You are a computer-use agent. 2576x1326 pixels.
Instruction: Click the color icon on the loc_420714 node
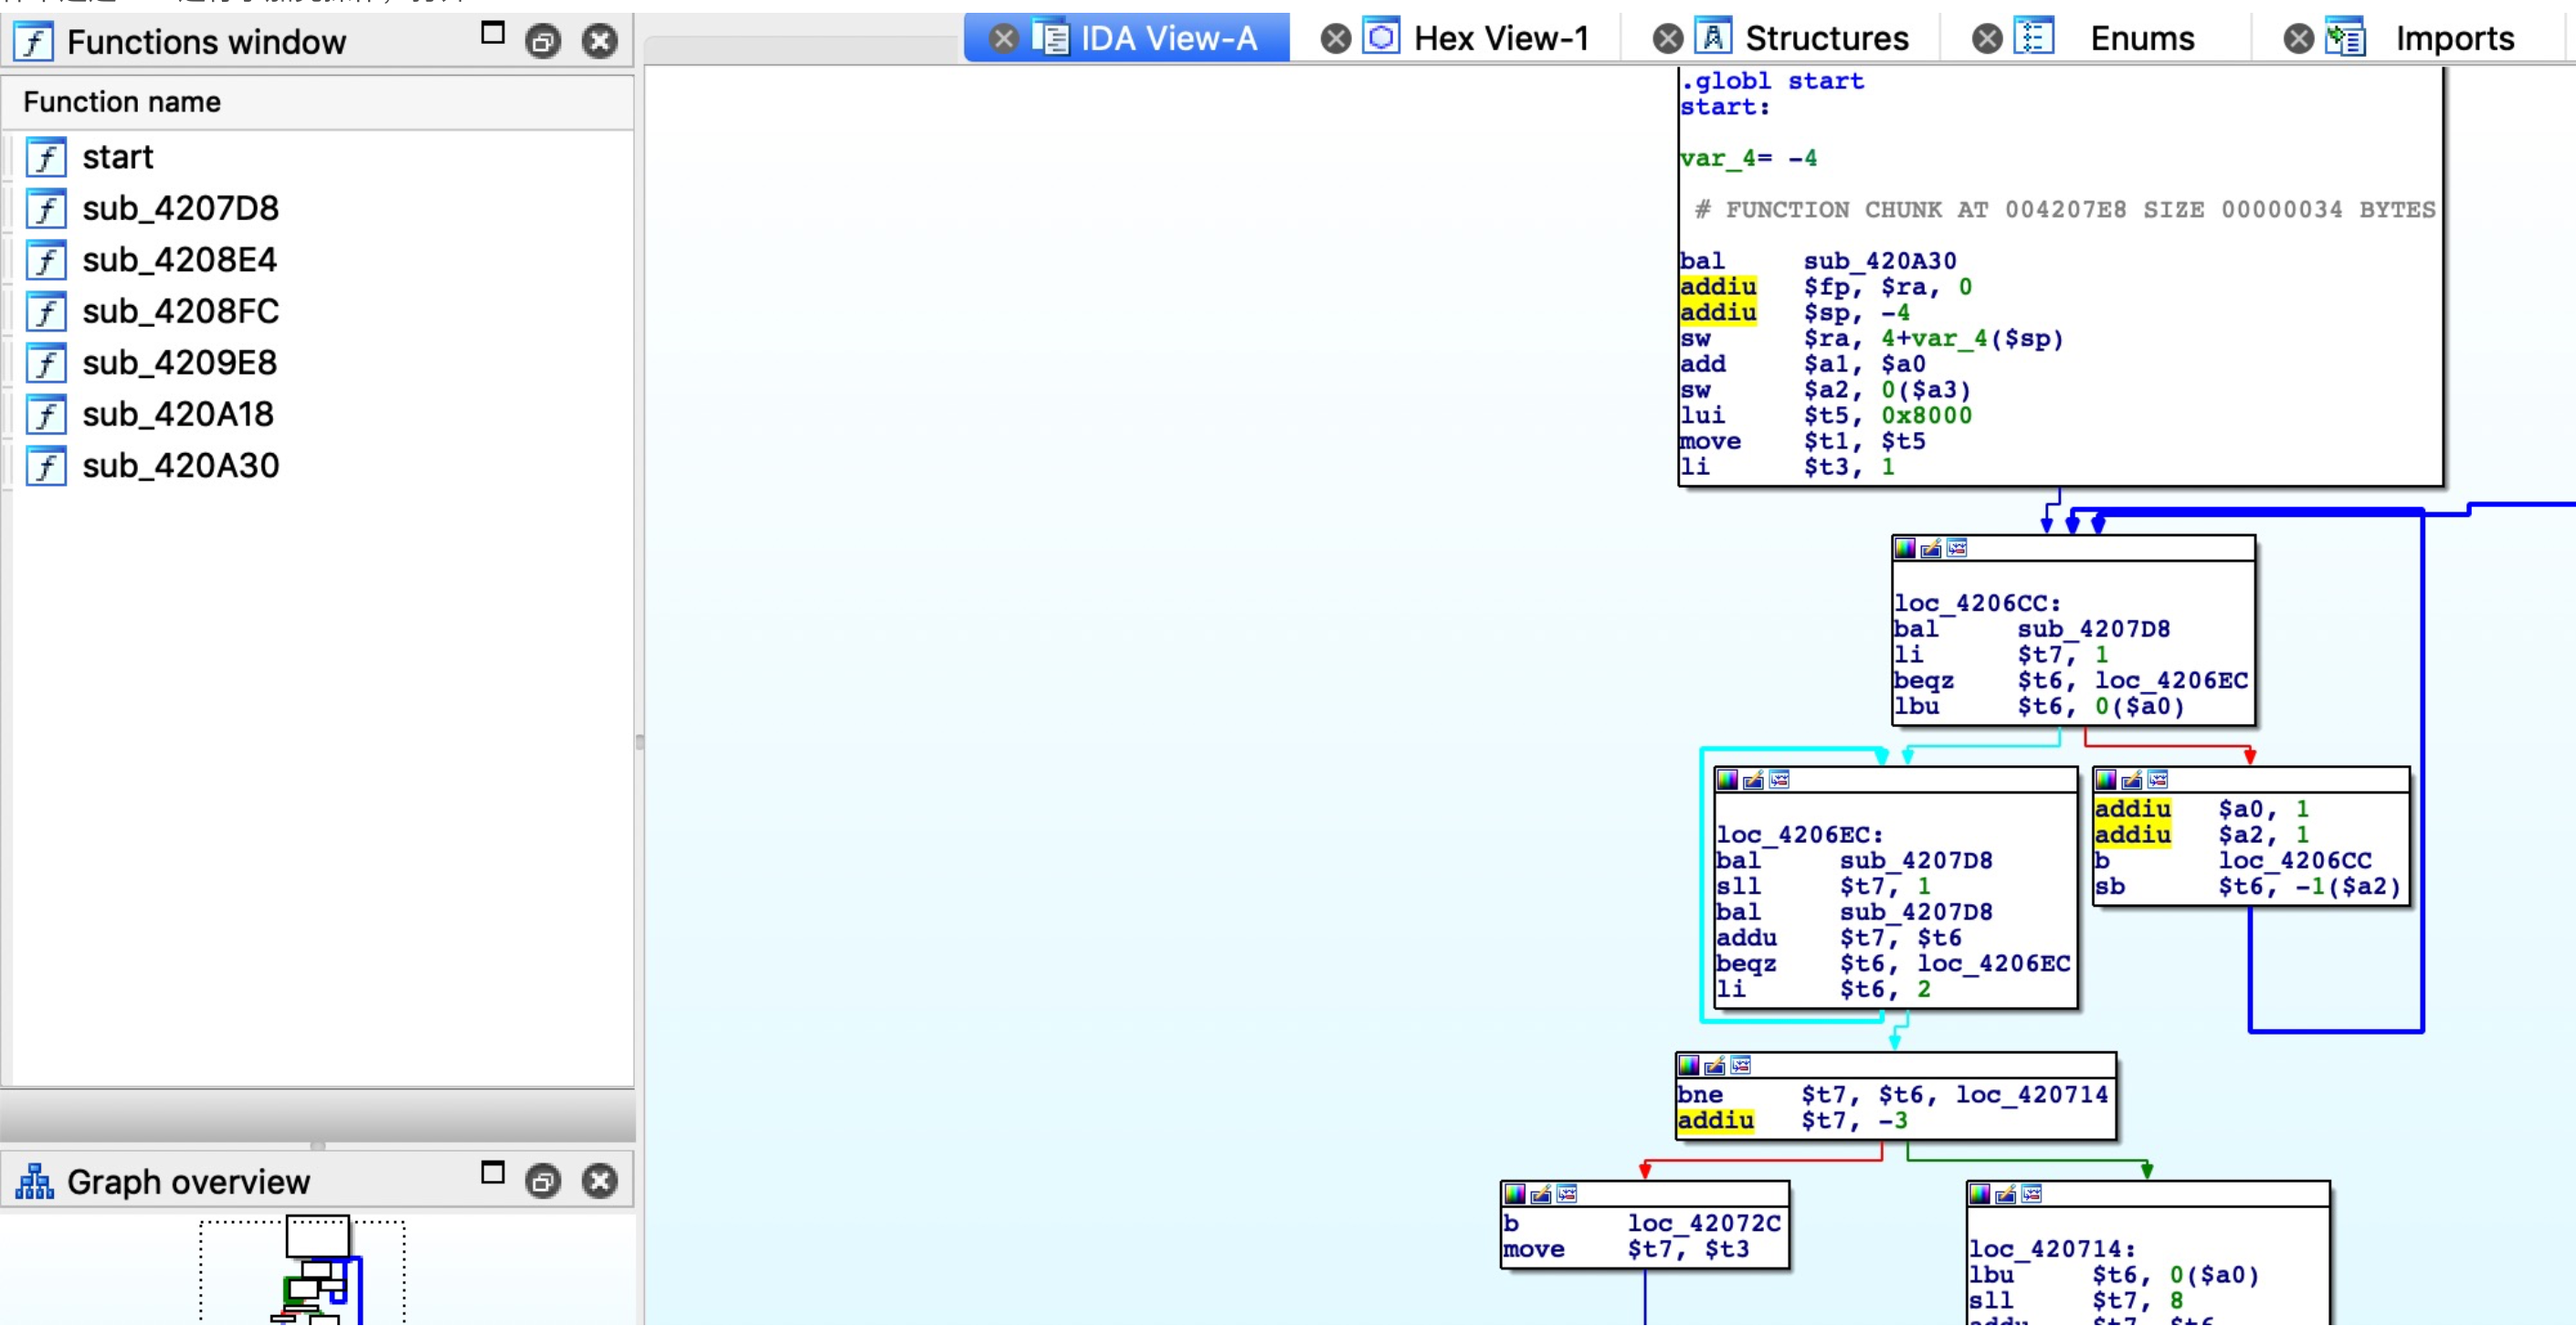click(1980, 1194)
